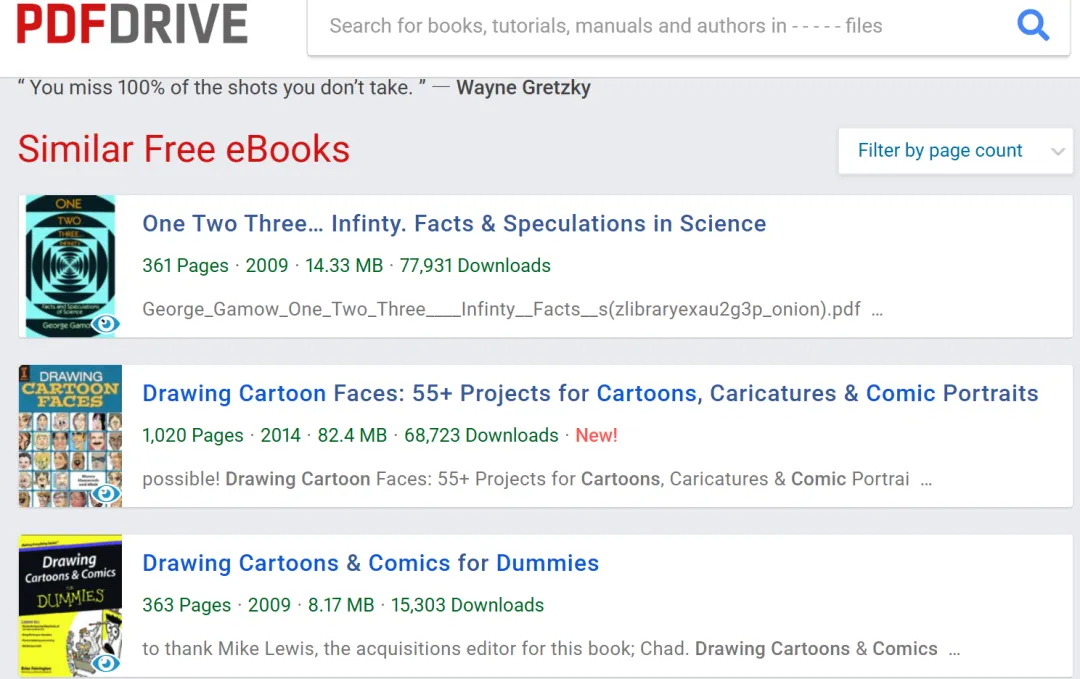Click ellipsis after Comic Portrai description

tap(926, 482)
